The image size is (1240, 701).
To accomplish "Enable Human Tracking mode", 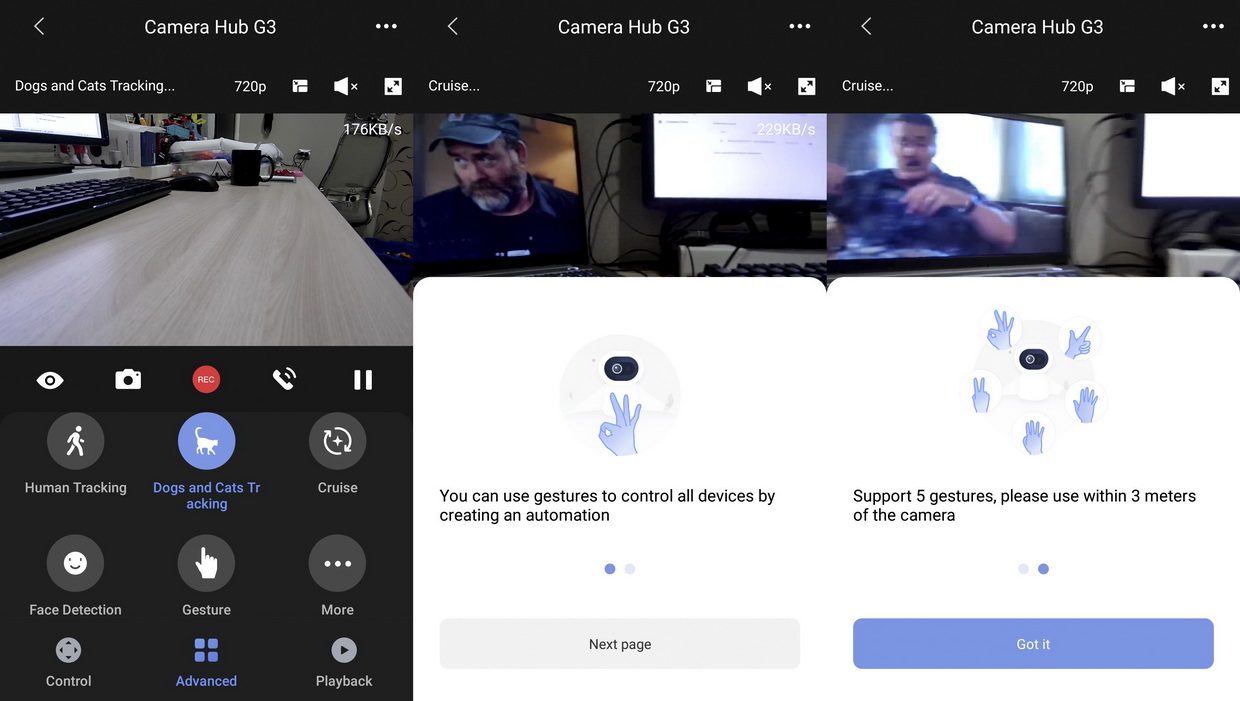I will pyautogui.click(x=76, y=441).
